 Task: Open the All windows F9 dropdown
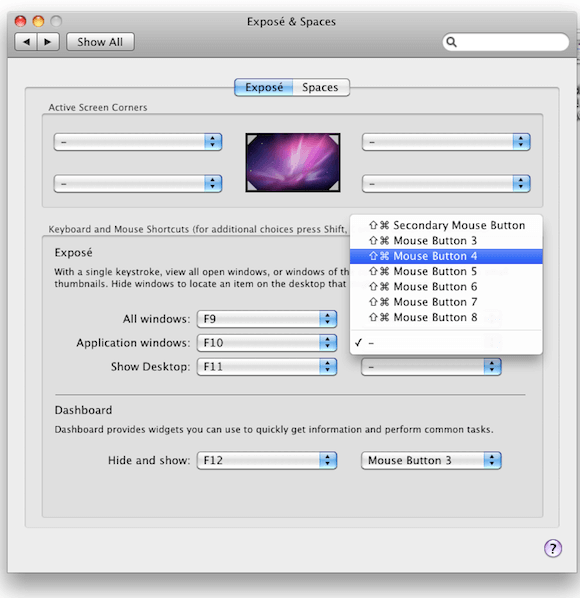(267, 319)
